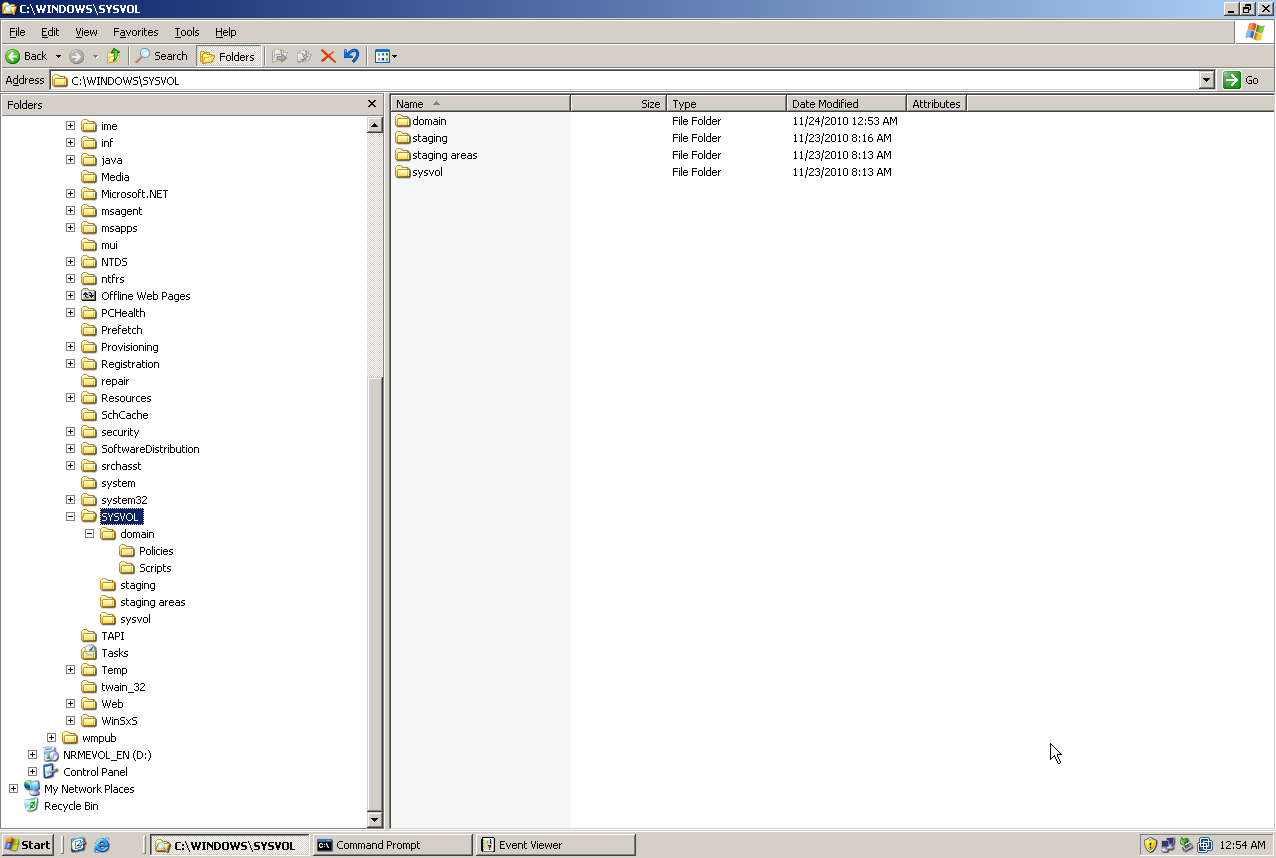Expand the WinSxS tree node

click(x=70, y=721)
